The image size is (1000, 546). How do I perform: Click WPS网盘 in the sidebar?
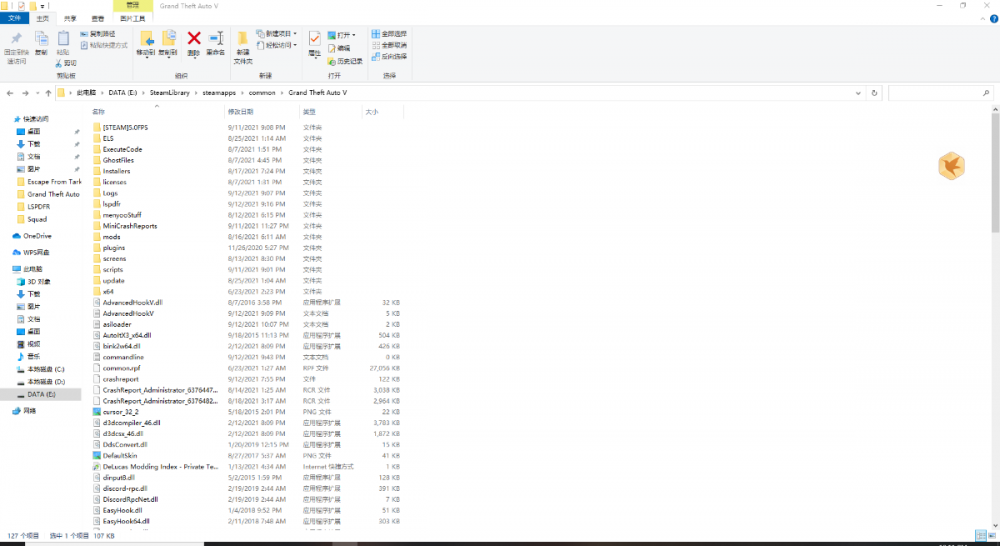coord(31,253)
